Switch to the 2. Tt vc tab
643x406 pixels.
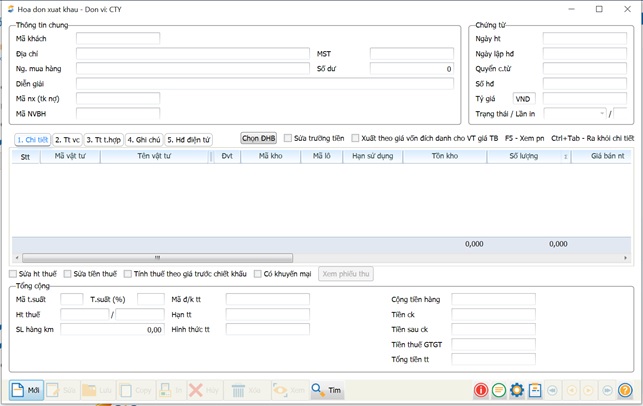click(67, 140)
